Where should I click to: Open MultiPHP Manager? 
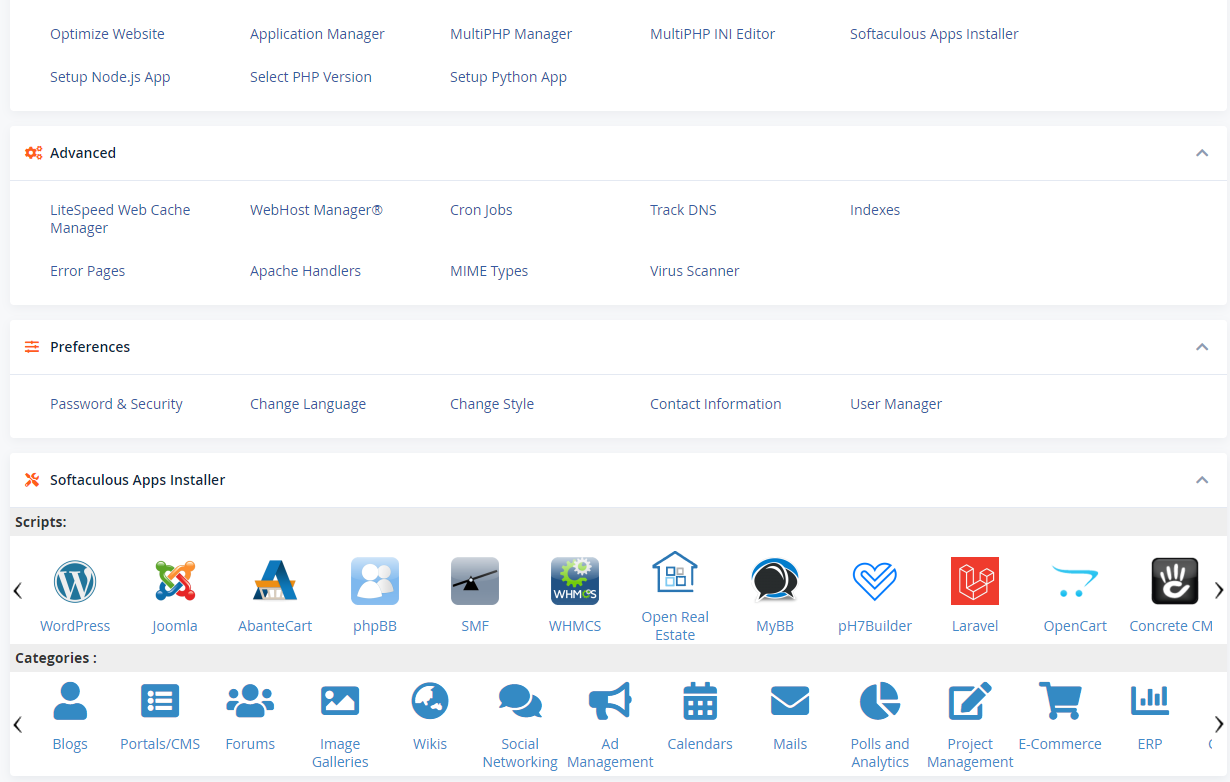point(511,34)
